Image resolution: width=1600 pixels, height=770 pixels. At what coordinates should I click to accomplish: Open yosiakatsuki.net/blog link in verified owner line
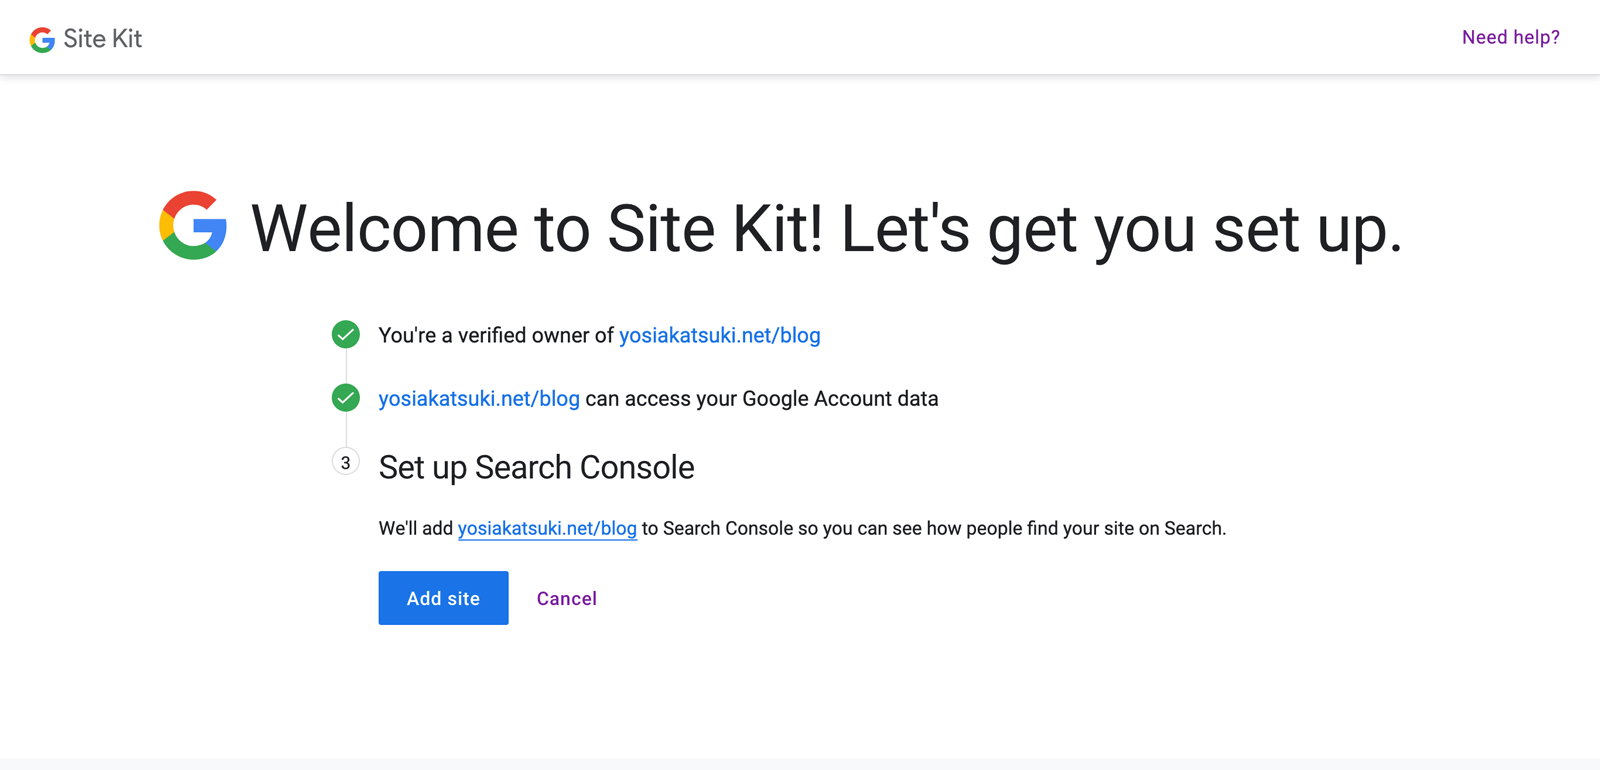(720, 335)
